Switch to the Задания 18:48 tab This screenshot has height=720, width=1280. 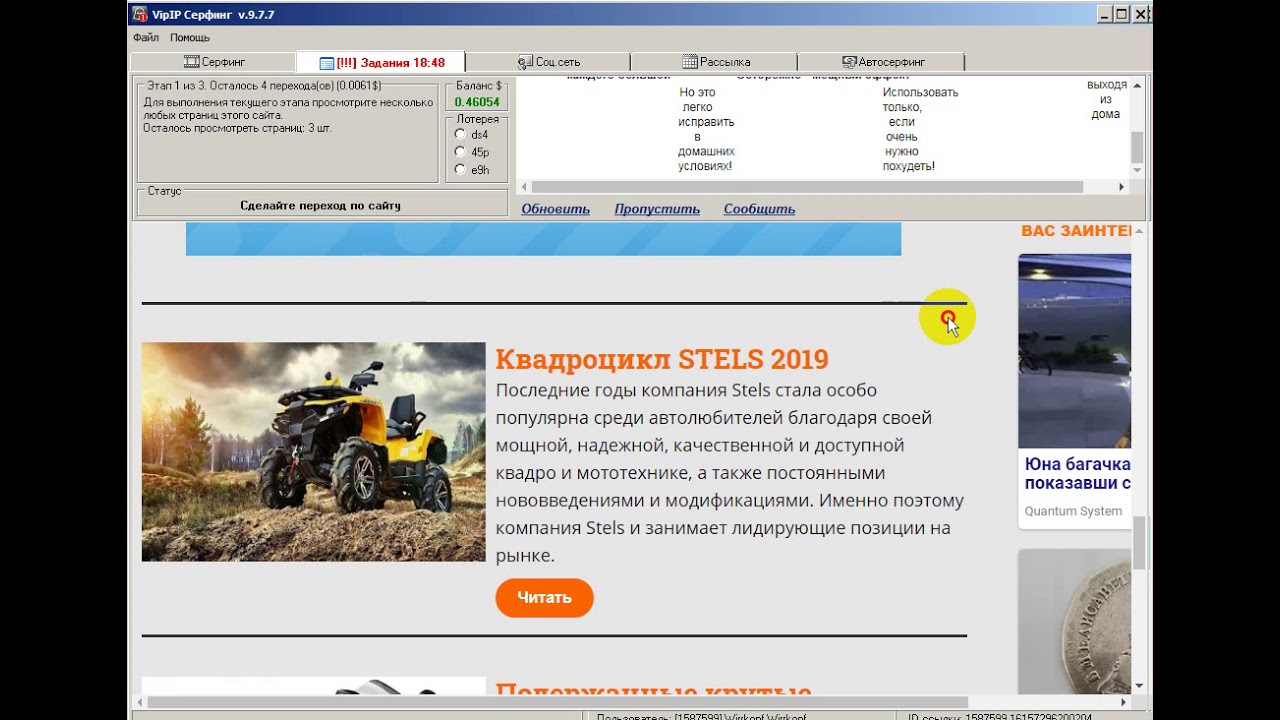point(381,62)
